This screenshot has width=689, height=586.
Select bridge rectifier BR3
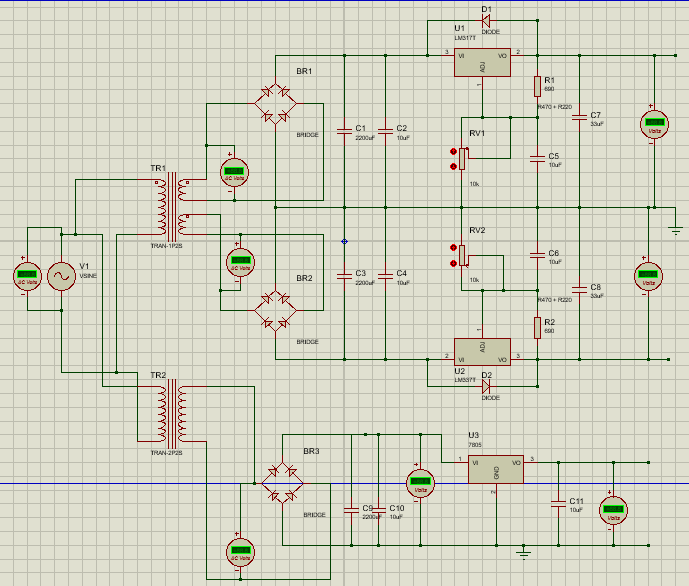[x=282, y=483]
